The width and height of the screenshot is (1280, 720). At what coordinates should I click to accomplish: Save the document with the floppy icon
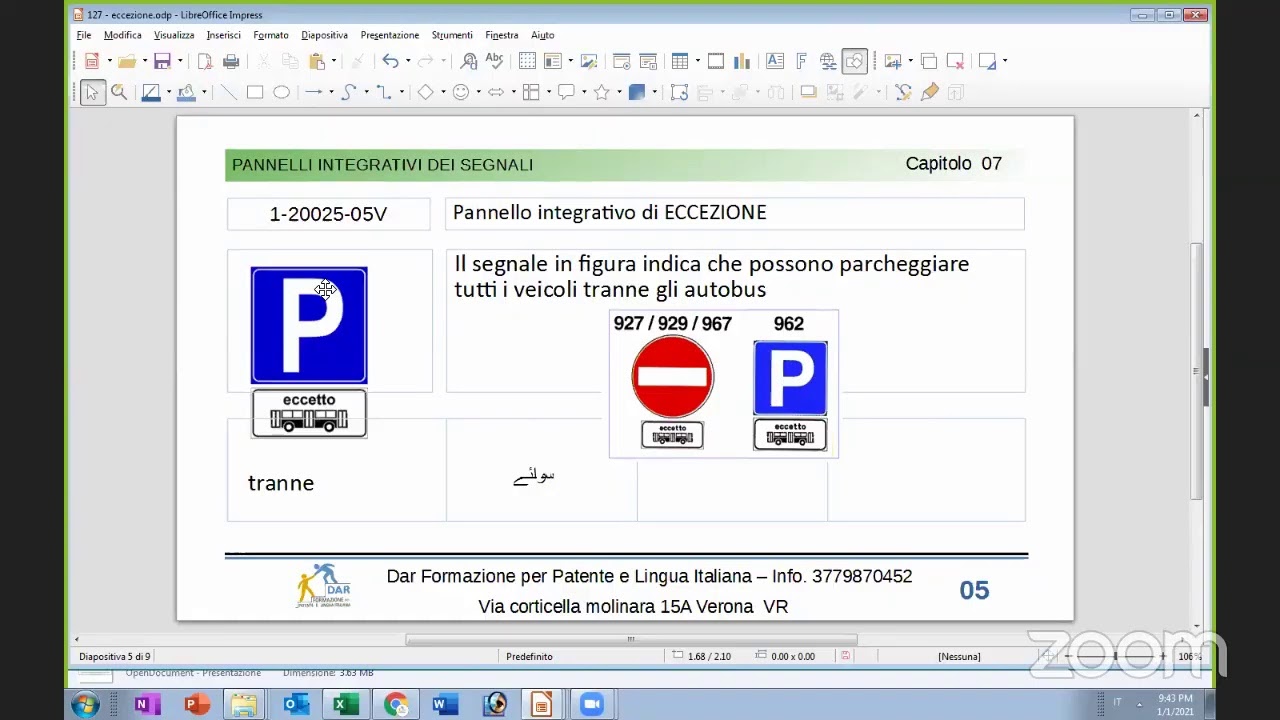(162, 61)
